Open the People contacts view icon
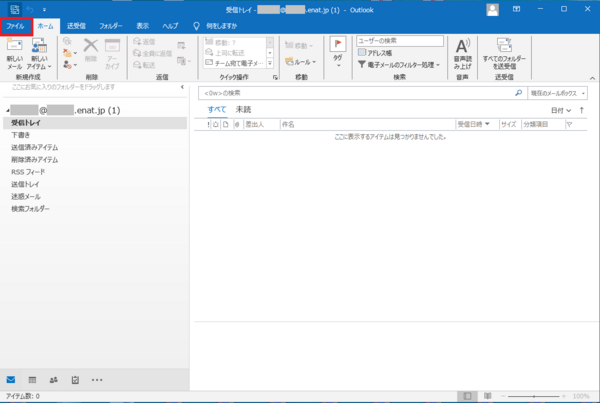The width and height of the screenshot is (600, 403). pyautogui.click(x=53, y=380)
